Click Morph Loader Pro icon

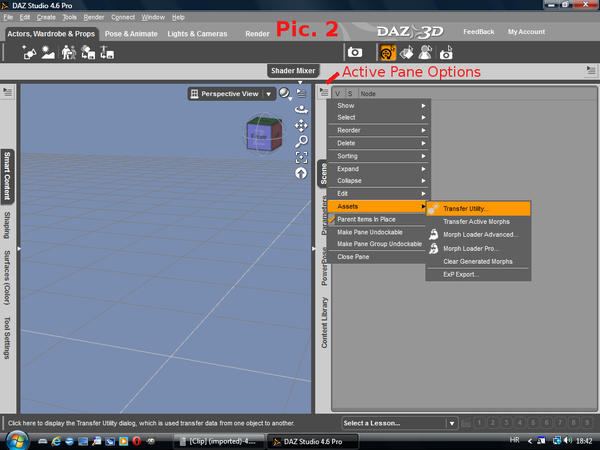434,248
